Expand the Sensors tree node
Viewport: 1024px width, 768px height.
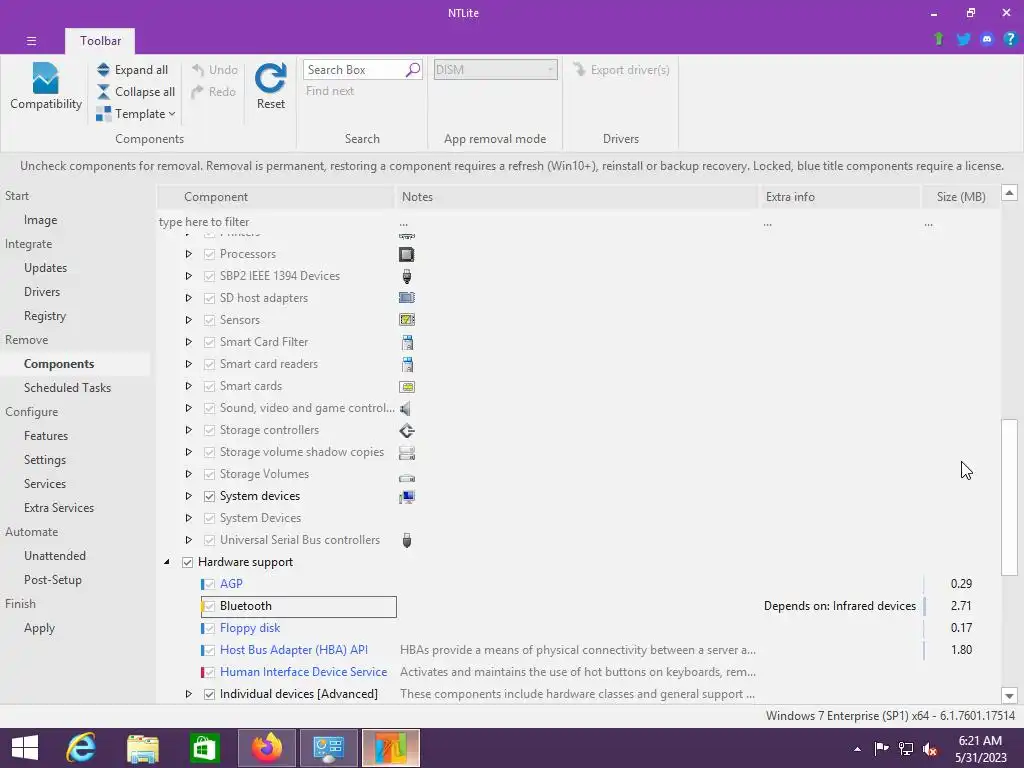188,320
